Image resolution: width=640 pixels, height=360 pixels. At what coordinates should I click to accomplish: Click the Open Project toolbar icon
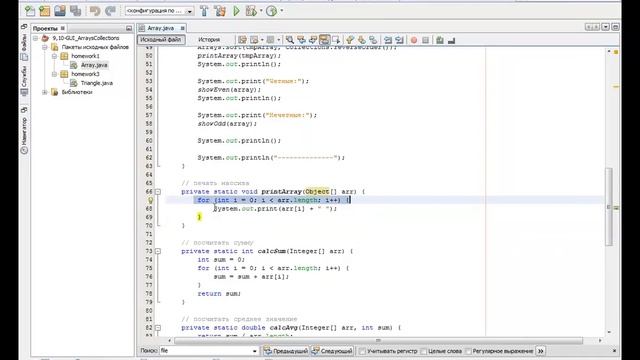tap(60, 11)
